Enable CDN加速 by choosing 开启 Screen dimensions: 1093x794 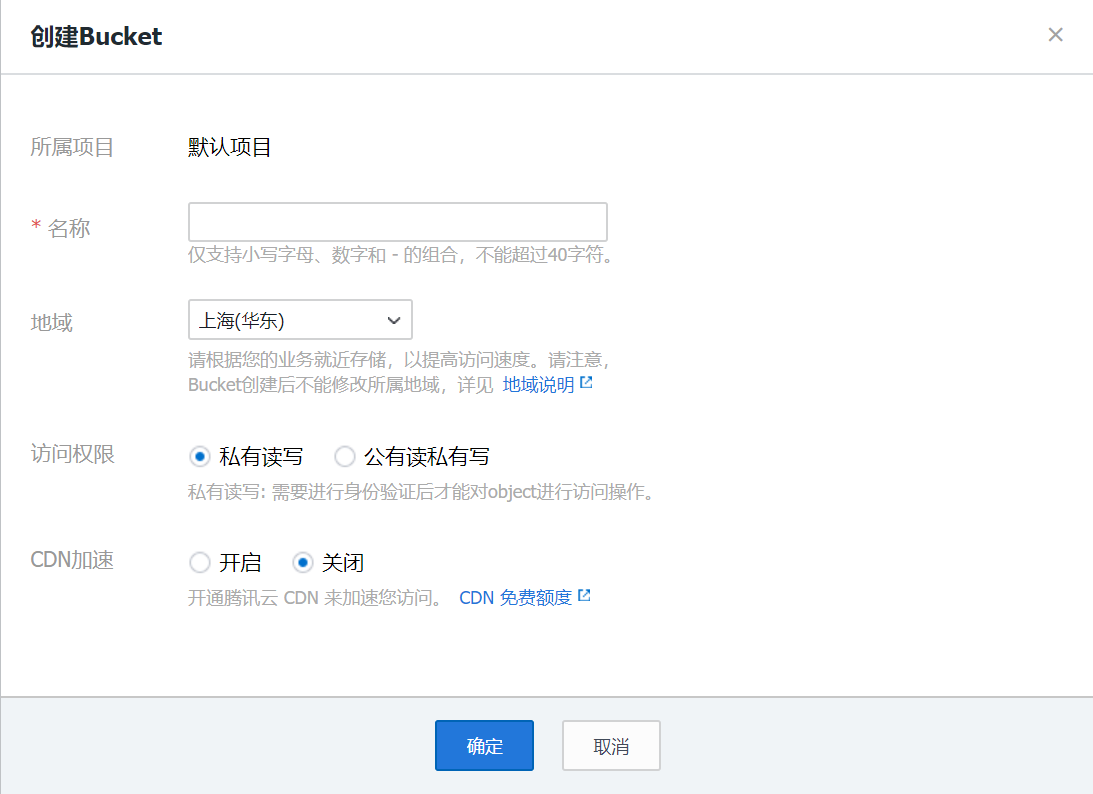click(x=199, y=562)
